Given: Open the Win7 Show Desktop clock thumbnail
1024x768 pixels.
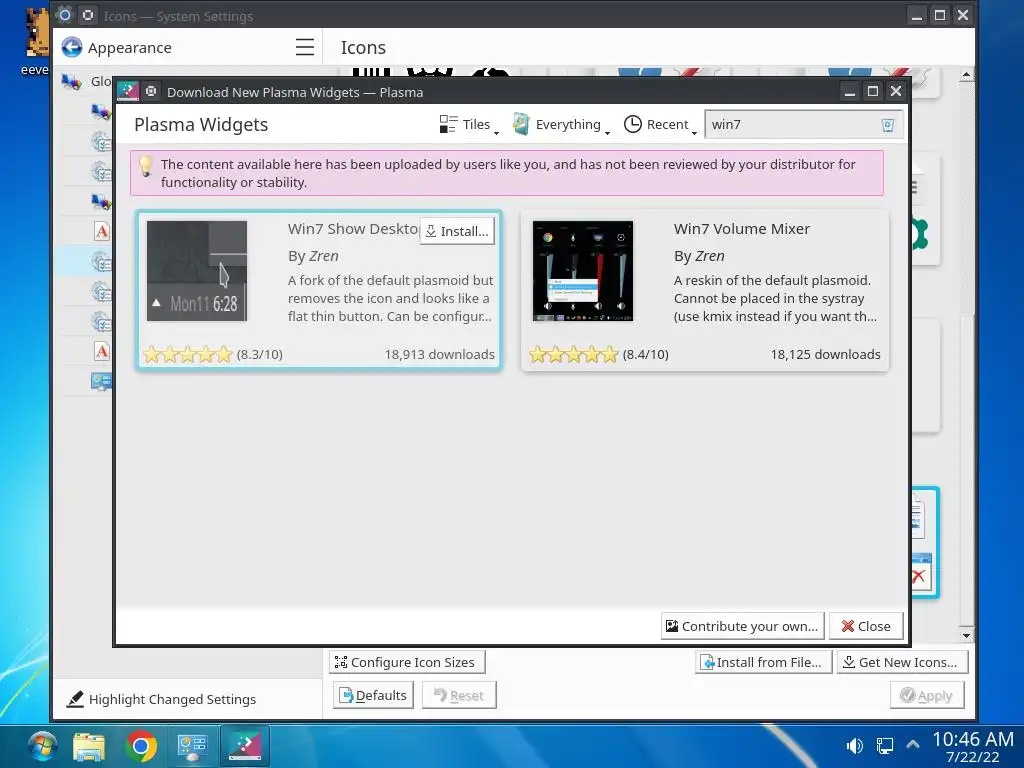Looking at the screenshot, I should (x=197, y=271).
